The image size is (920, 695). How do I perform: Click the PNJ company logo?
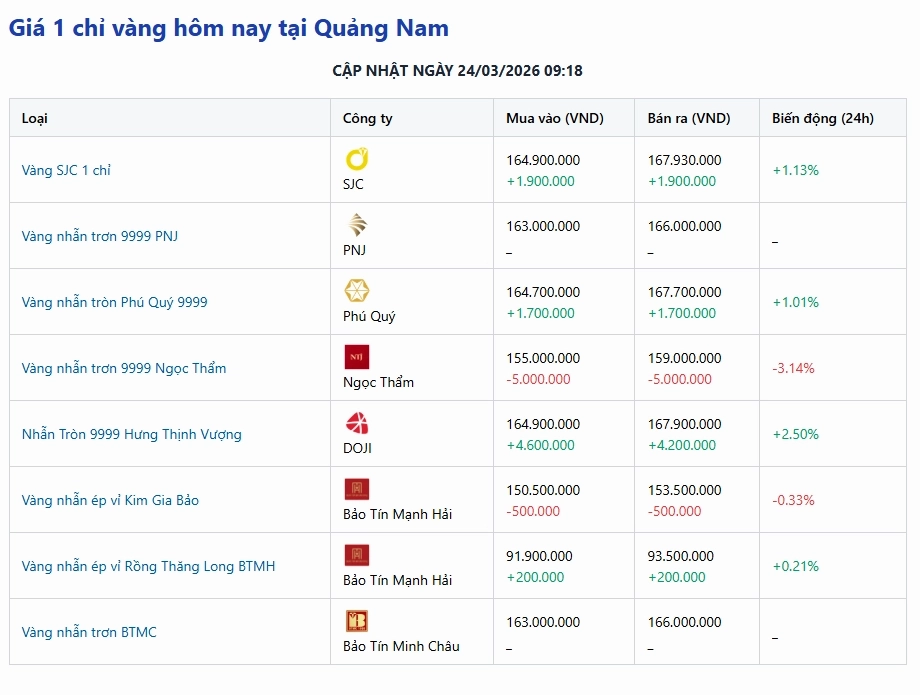click(356, 225)
